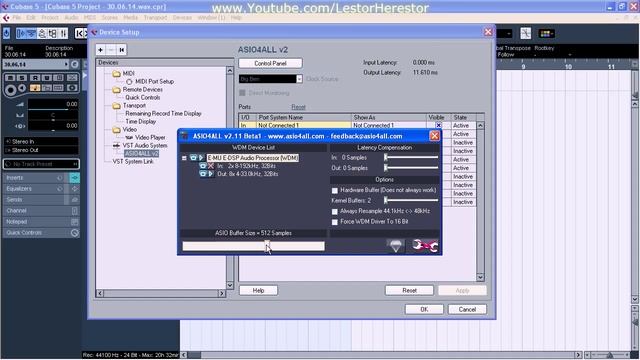
Task: Select Video Player in Devices tree
Action: pyautogui.click(x=150, y=138)
